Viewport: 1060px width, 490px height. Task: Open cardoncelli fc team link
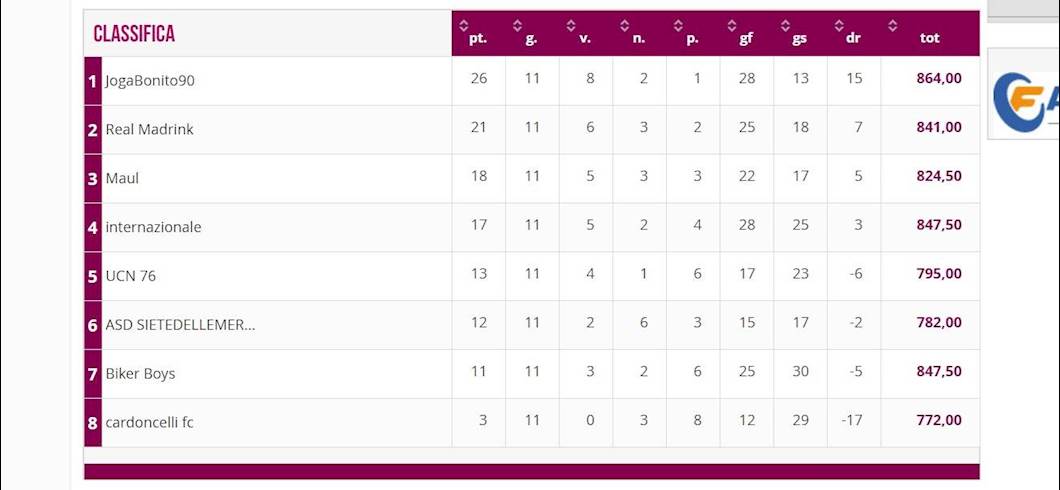[x=149, y=423]
